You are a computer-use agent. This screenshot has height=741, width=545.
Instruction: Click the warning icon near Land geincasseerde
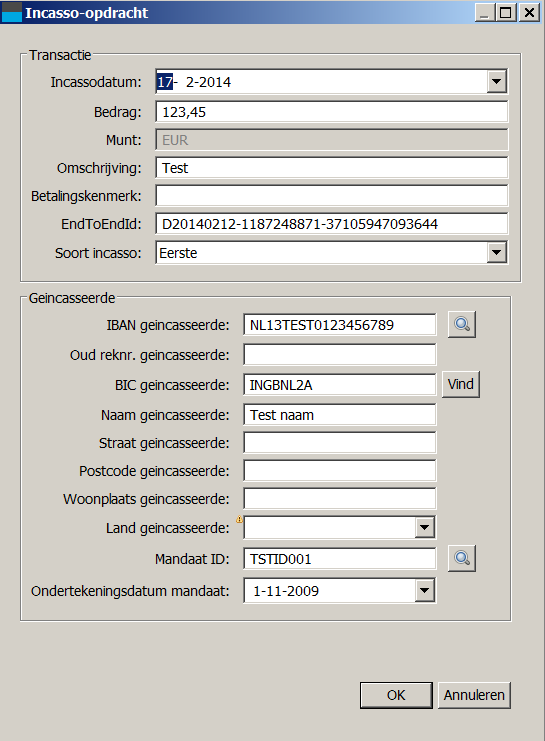click(x=239, y=519)
